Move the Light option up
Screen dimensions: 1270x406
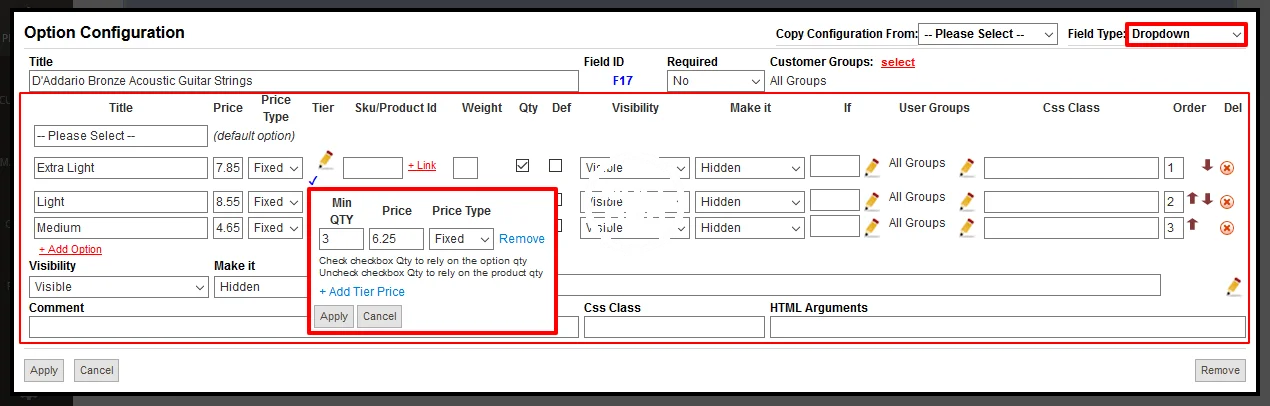[1192, 199]
